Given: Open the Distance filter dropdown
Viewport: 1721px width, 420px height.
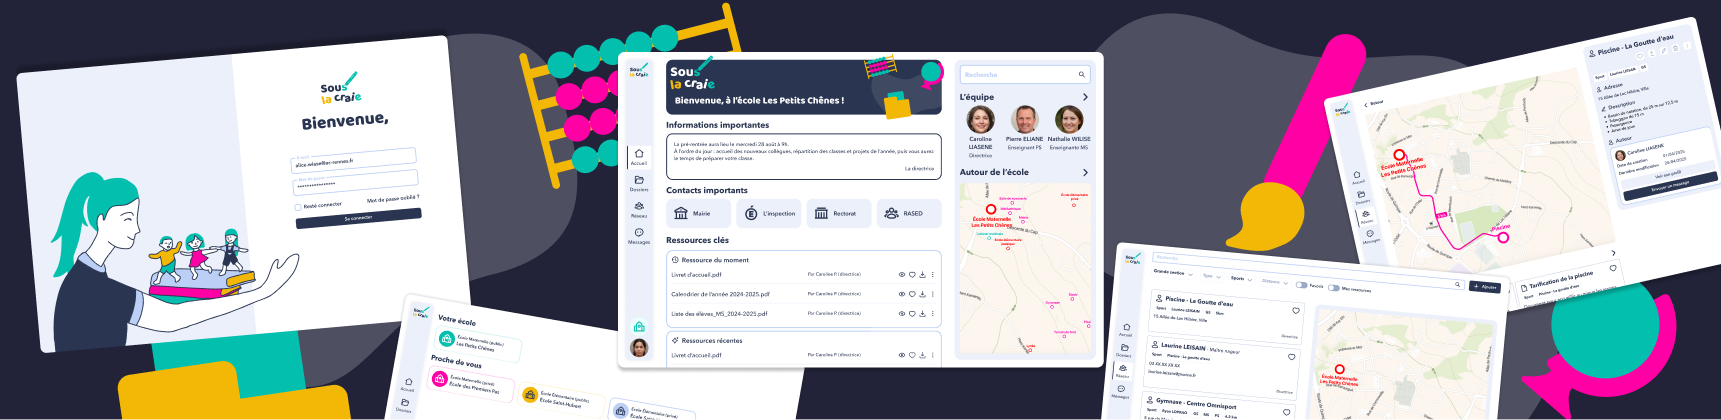Looking at the screenshot, I should [x=1273, y=282].
